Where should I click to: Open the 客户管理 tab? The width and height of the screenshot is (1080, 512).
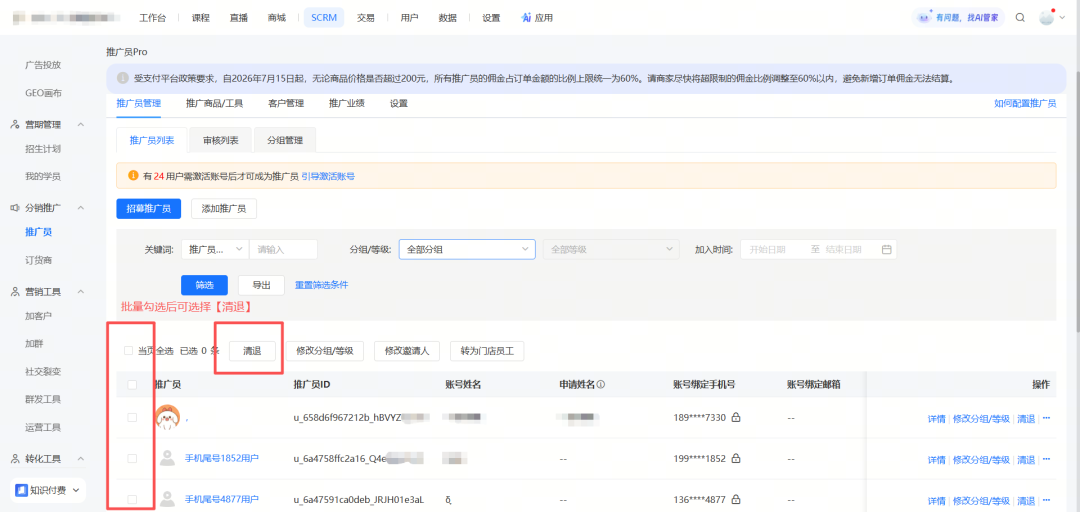click(x=286, y=103)
